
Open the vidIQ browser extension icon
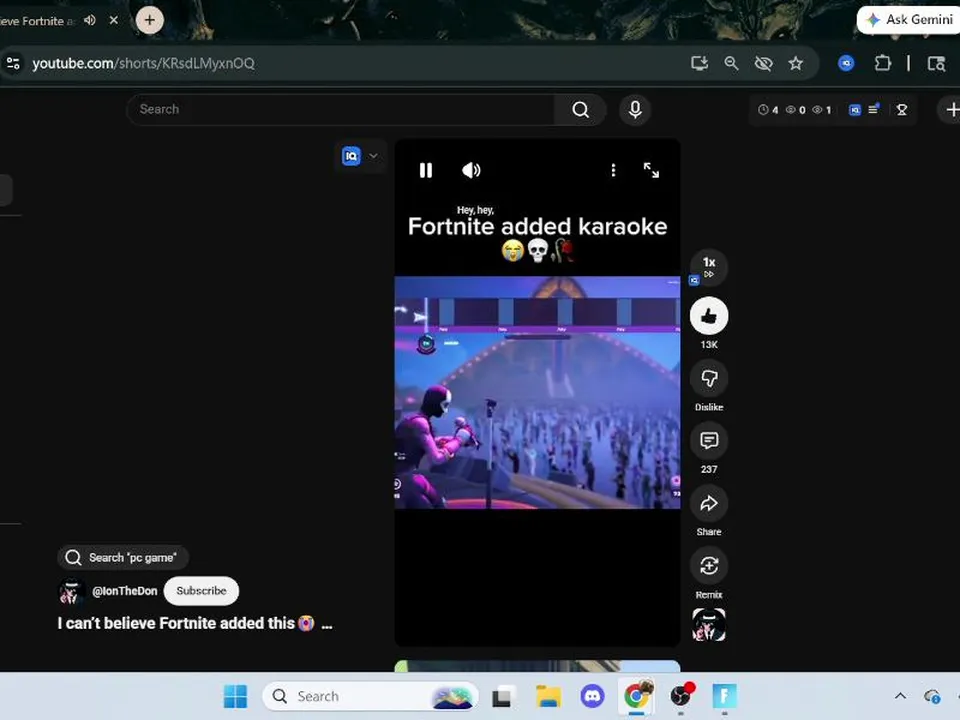(x=846, y=63)
